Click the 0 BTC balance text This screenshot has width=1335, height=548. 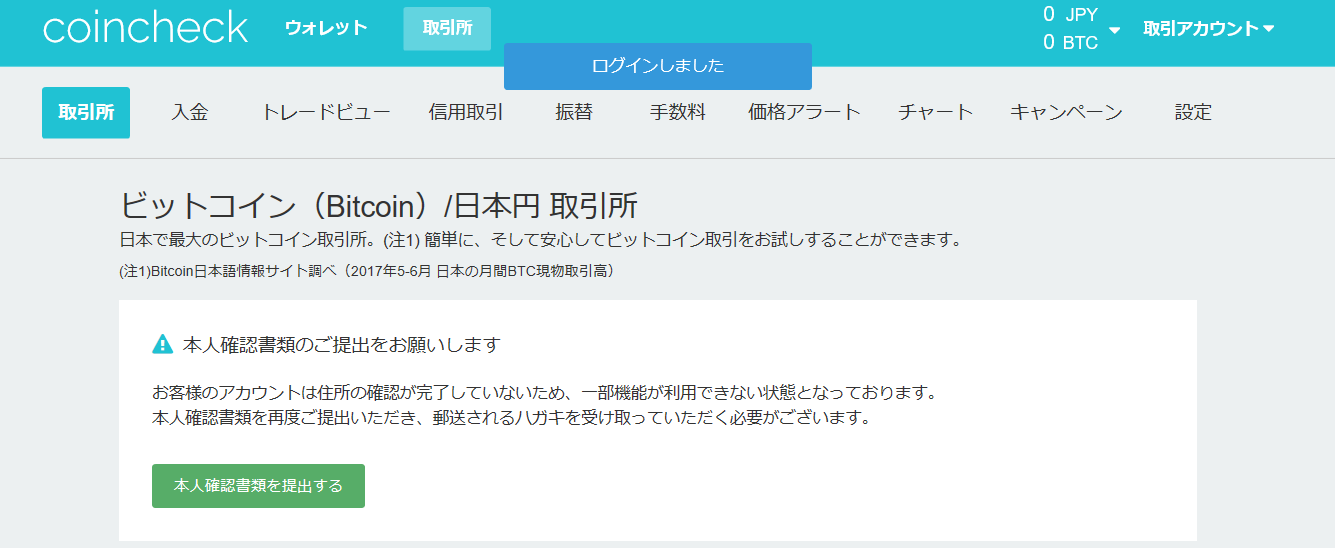tap(1071, 42)
